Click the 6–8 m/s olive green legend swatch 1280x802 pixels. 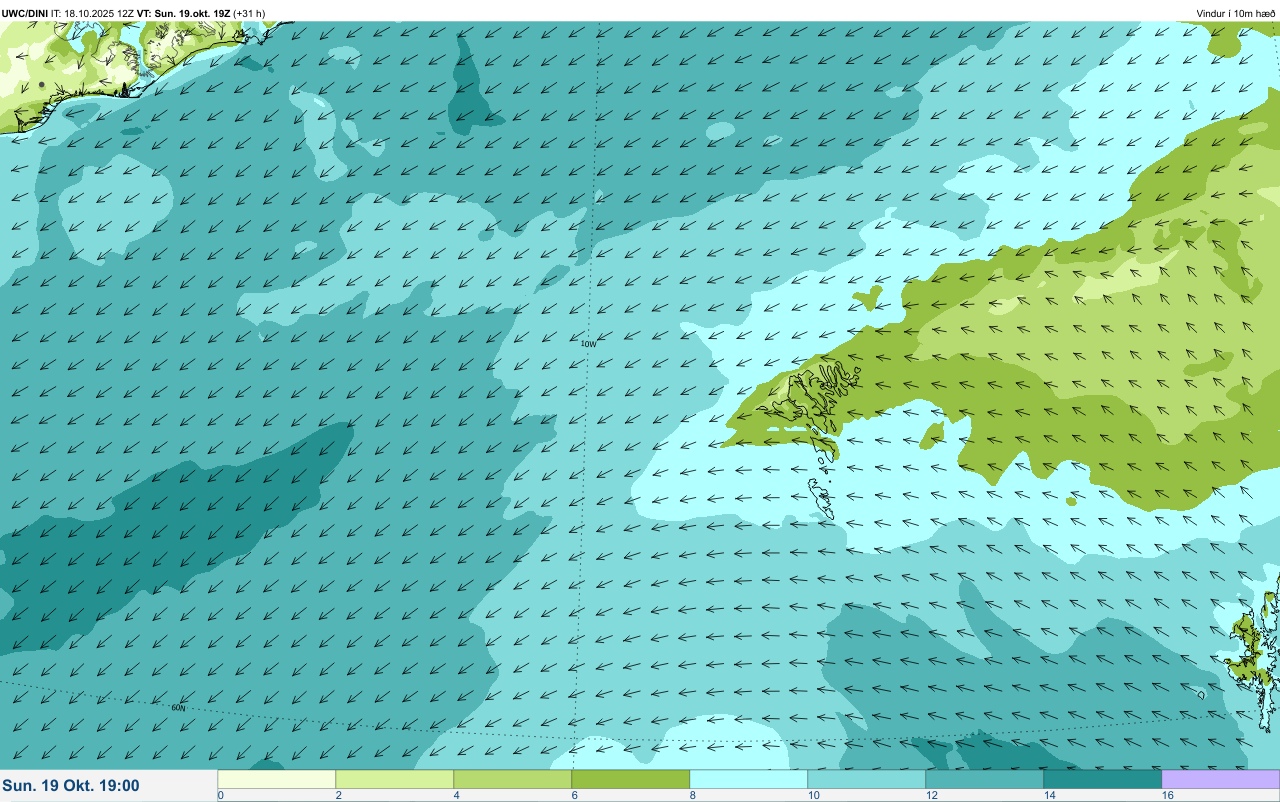[x=631, y=779]
